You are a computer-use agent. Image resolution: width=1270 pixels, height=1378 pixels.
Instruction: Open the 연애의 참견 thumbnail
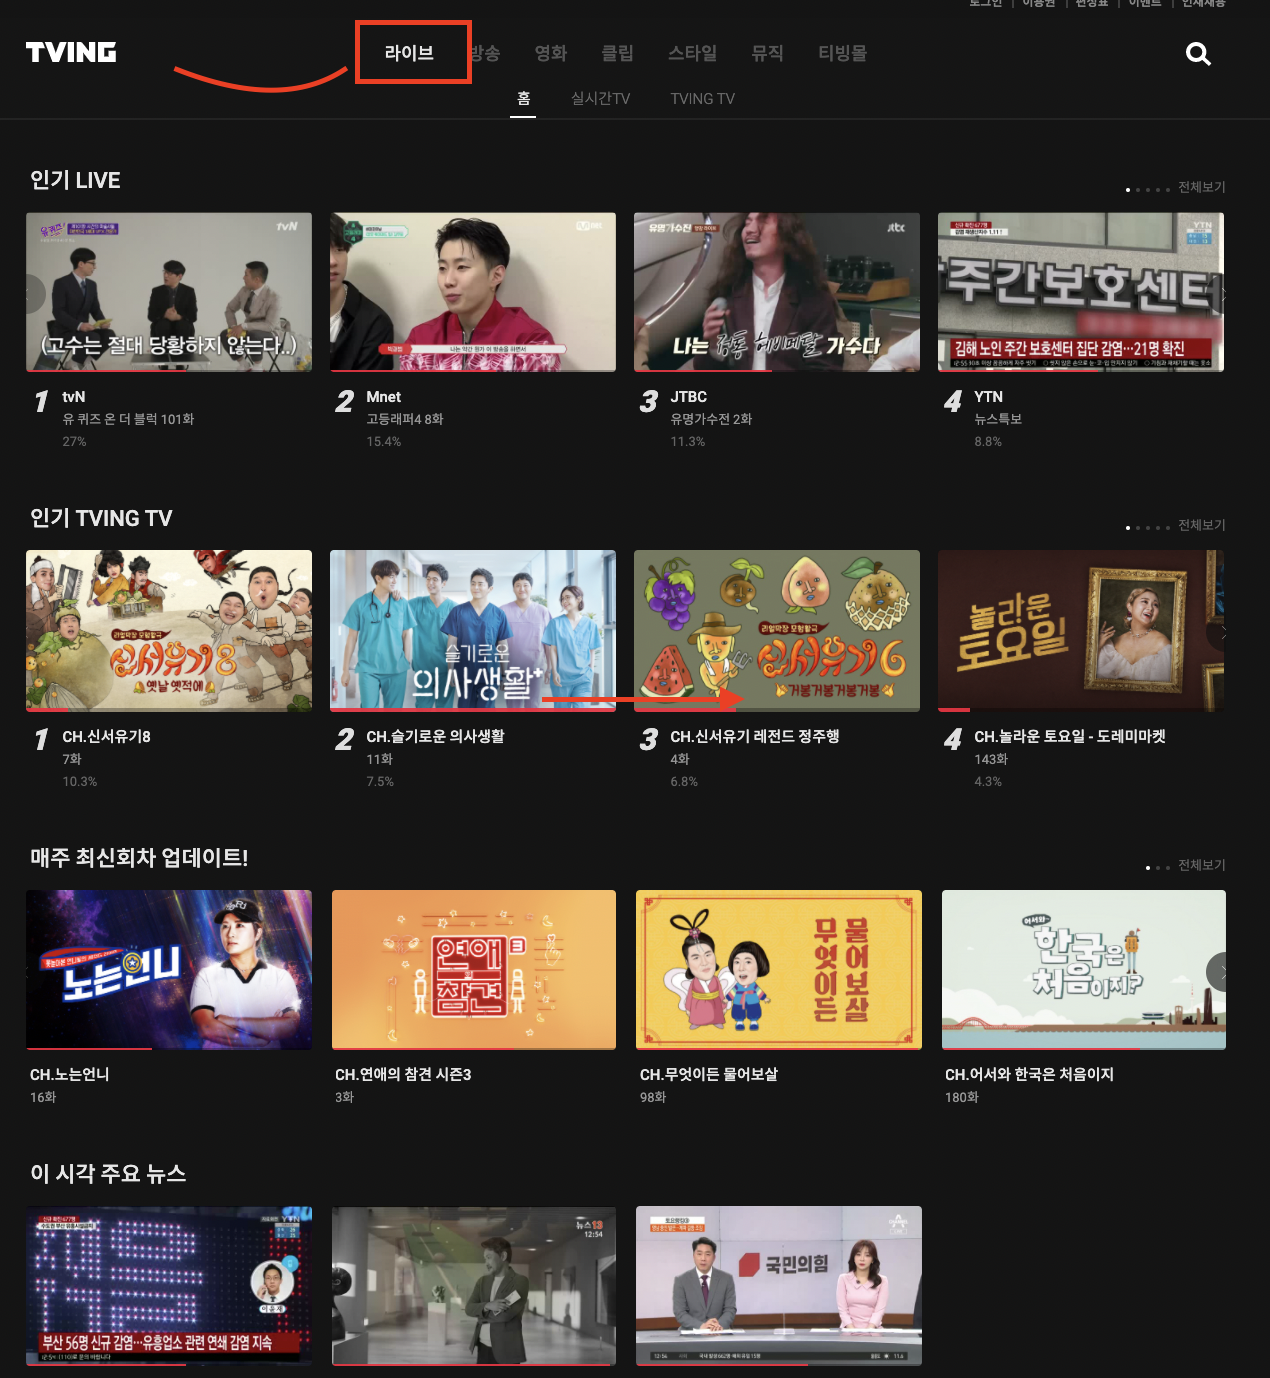tap(474, 970)
